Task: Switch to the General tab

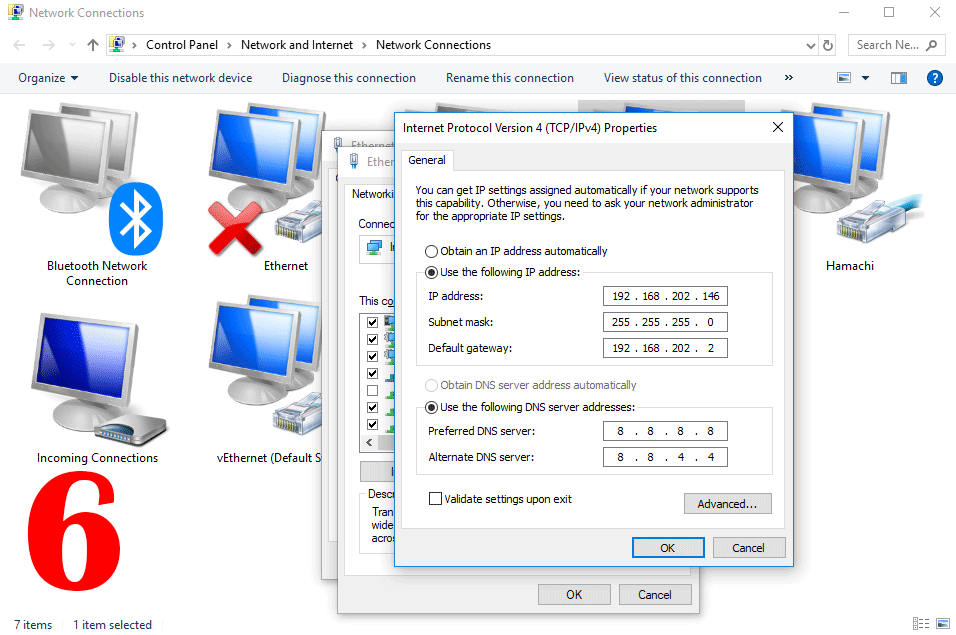Action: tap(427, 160)
